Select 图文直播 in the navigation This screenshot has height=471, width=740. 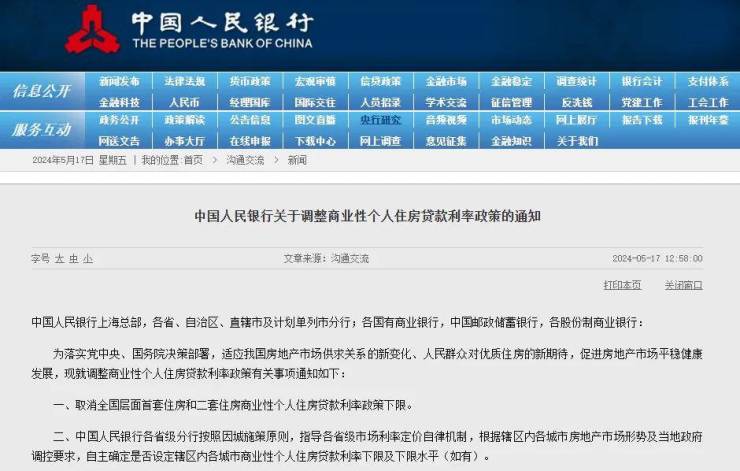click(x=315, y=120)
